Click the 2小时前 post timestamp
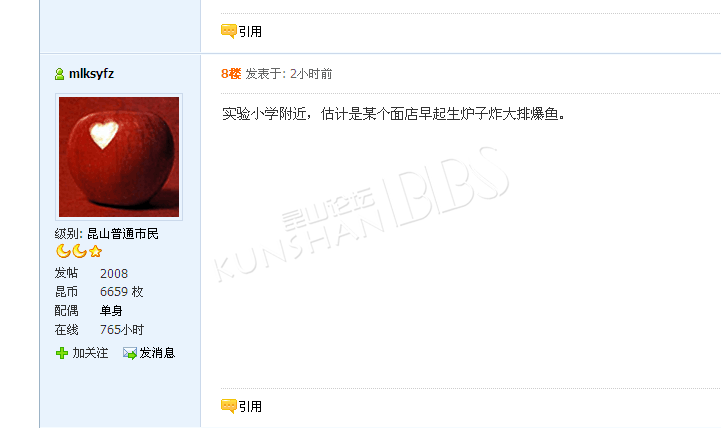 coord(311,74)
